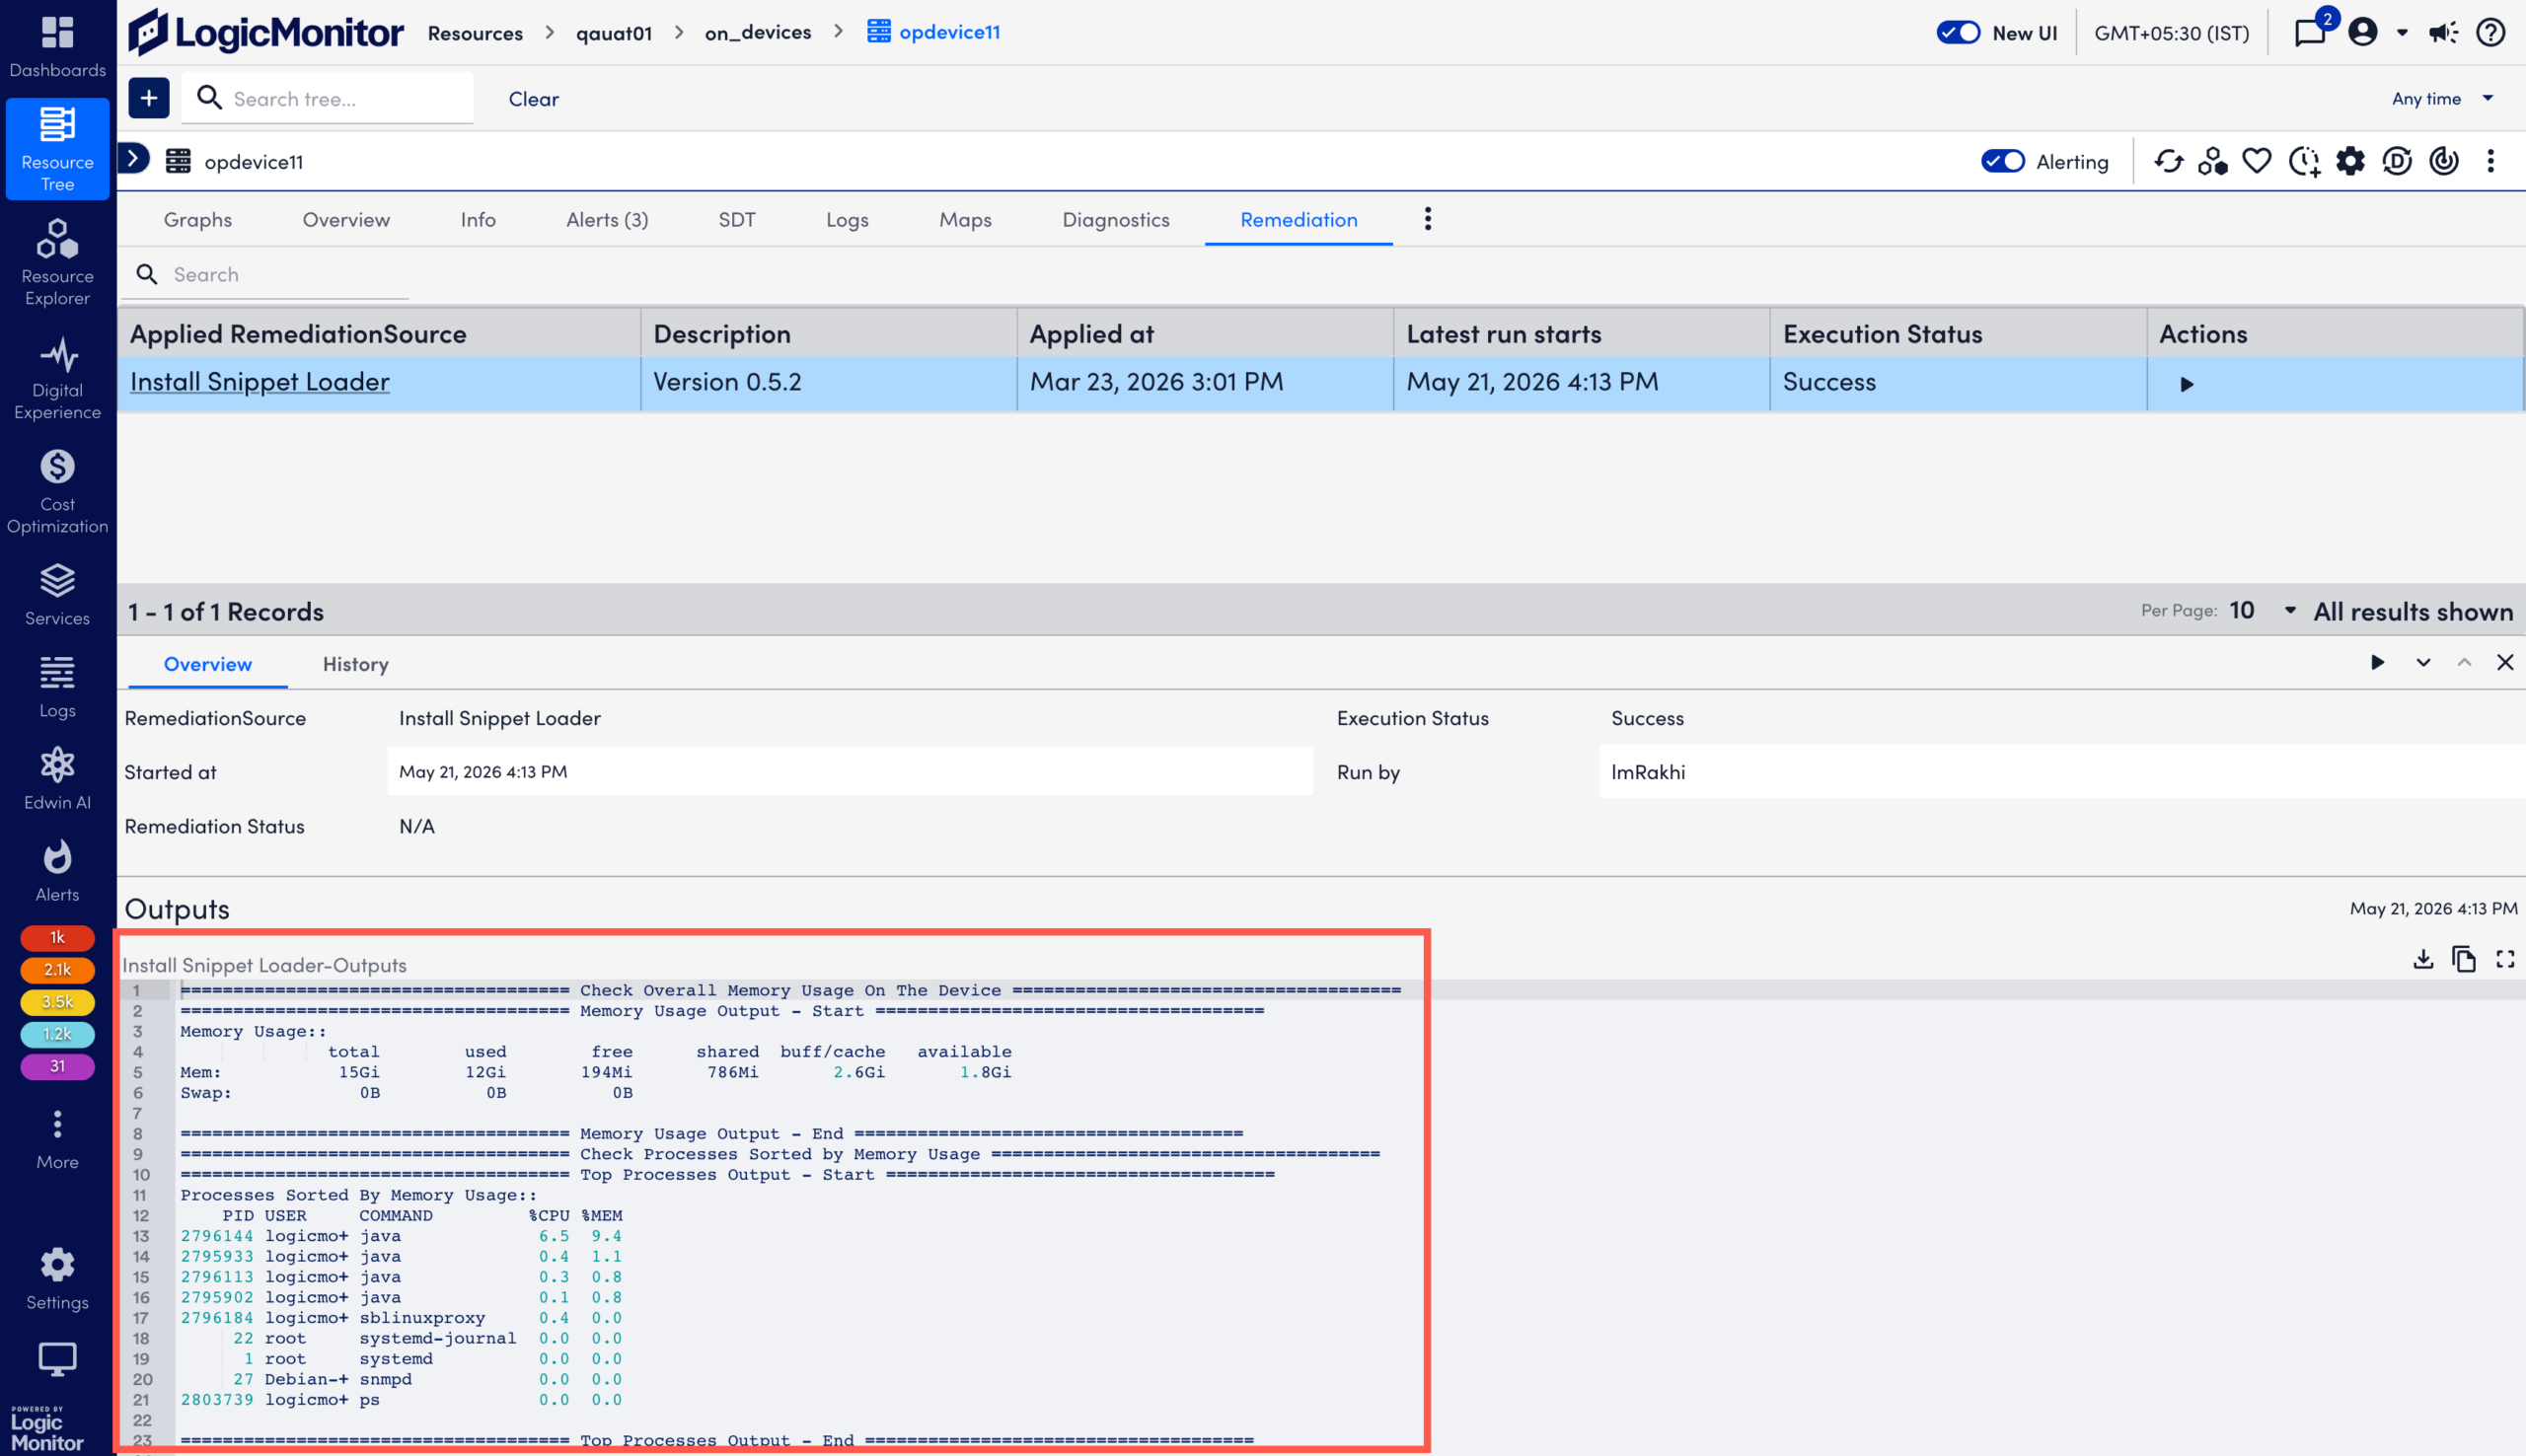Open the Diagnostics tab
2526x1456 pixels.
coord(1116,219)
